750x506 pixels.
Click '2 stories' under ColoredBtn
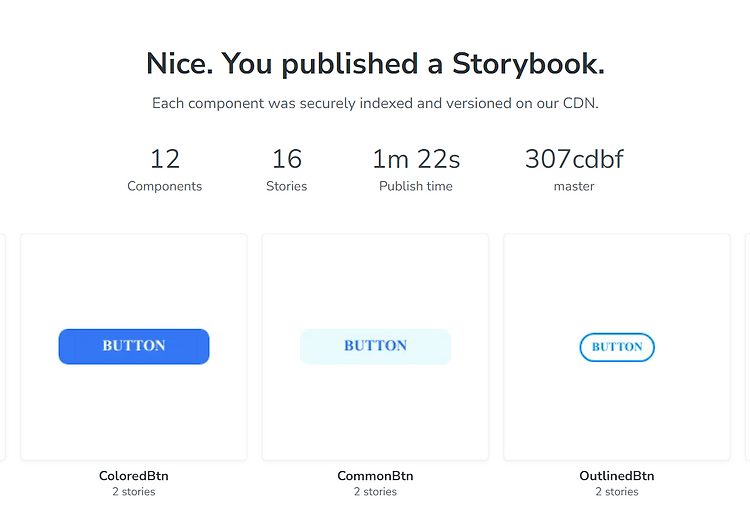[134, 492]
